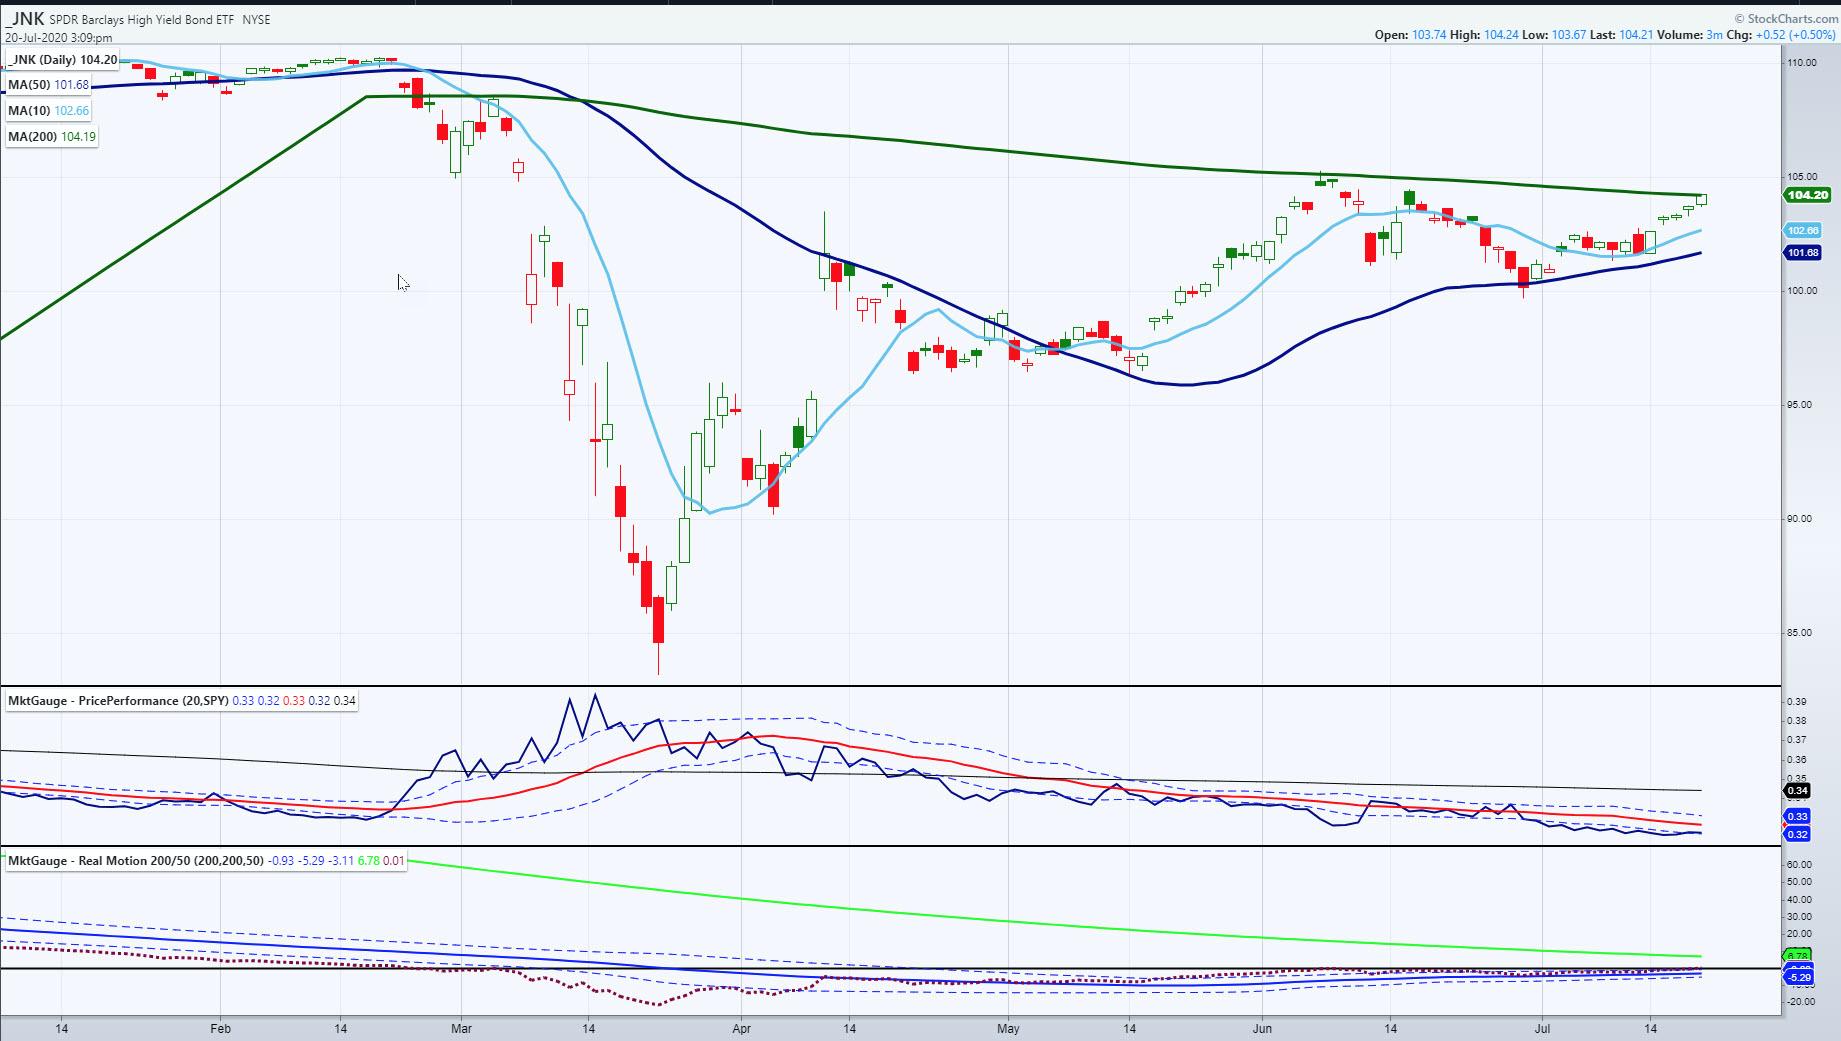Click the Jun label on date axis
Viewport: 1841px width, 1041px height.
(x=1262, y=1028)
